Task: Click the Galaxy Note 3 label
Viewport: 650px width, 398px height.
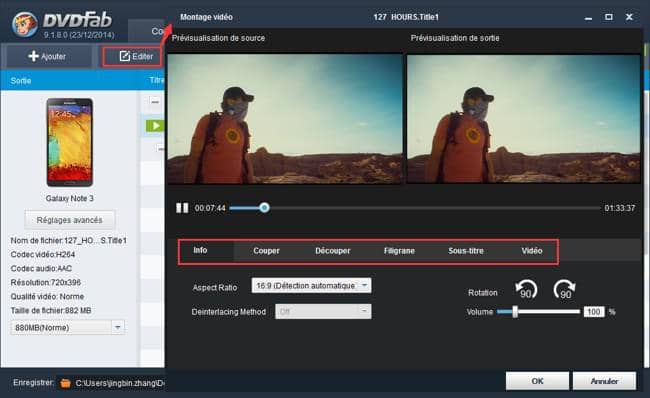Action: [x=70, y=199]
